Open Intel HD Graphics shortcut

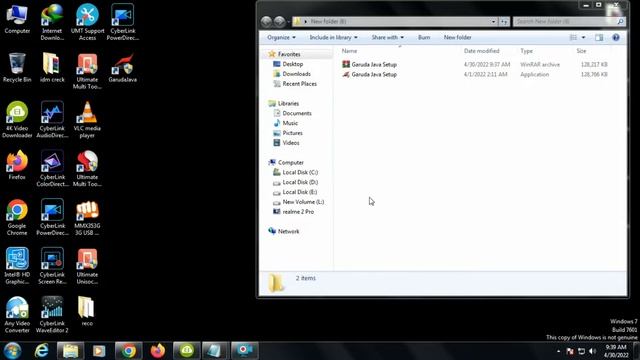click(17, 266)
